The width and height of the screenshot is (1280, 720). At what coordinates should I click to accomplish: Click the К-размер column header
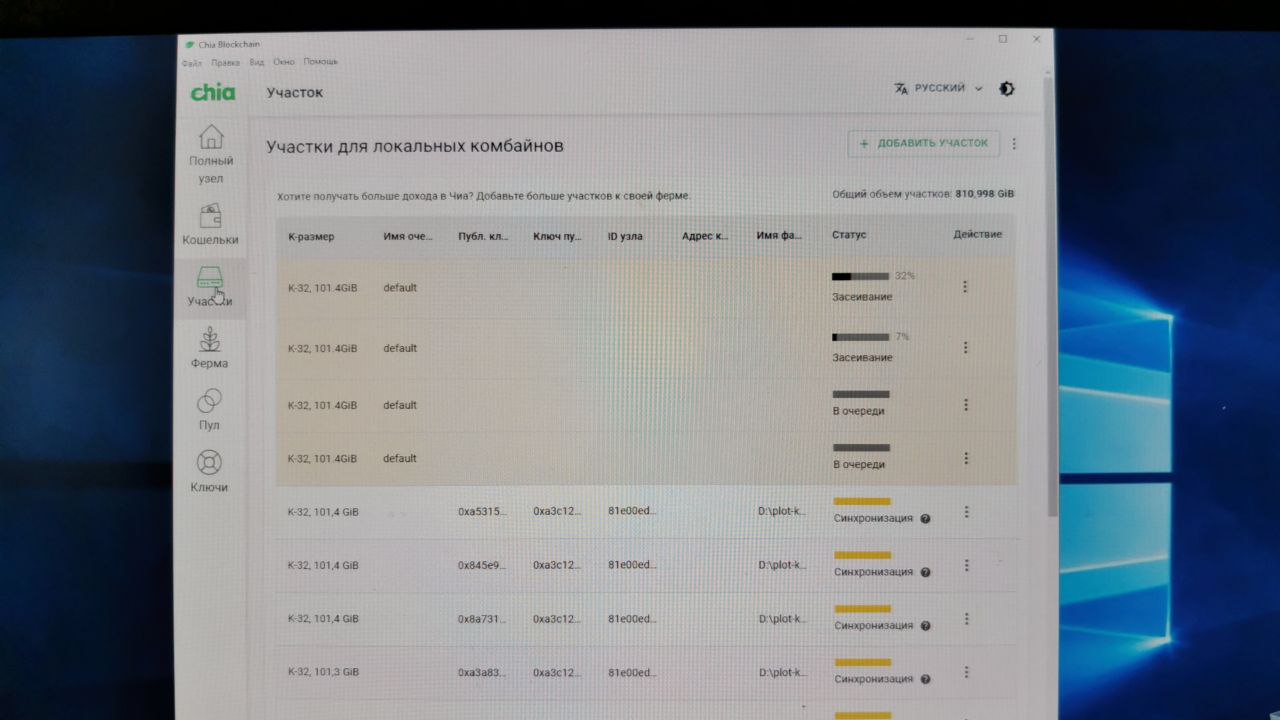coord(311,236)
